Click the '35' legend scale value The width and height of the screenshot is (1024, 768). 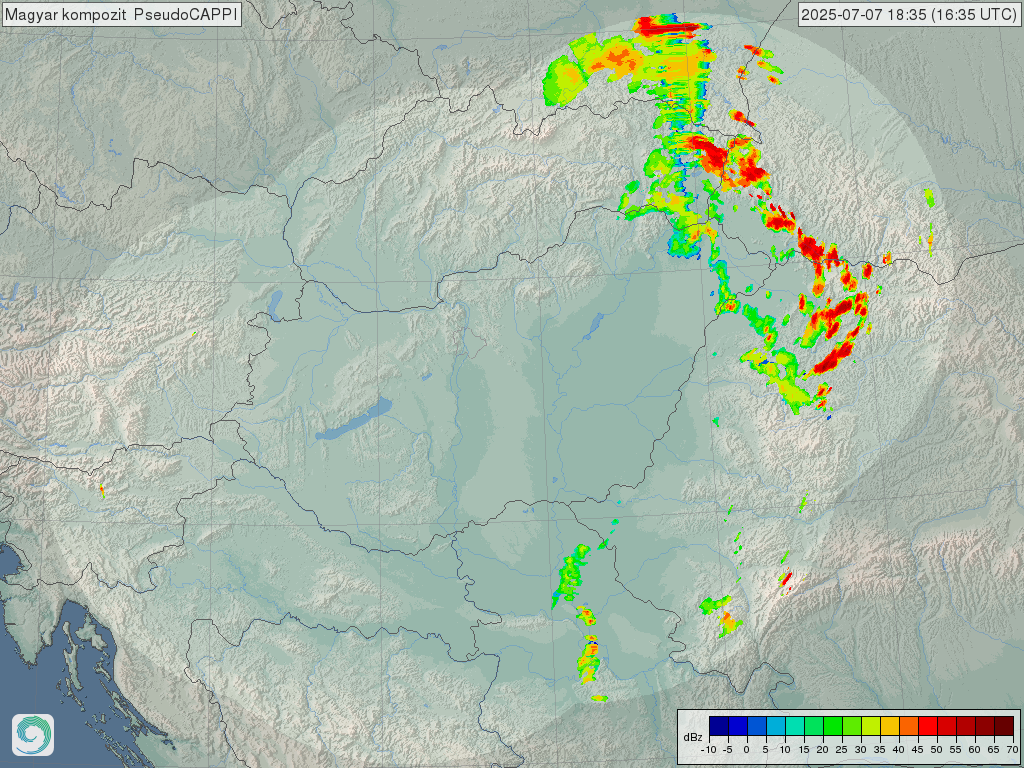coord(880,750)
